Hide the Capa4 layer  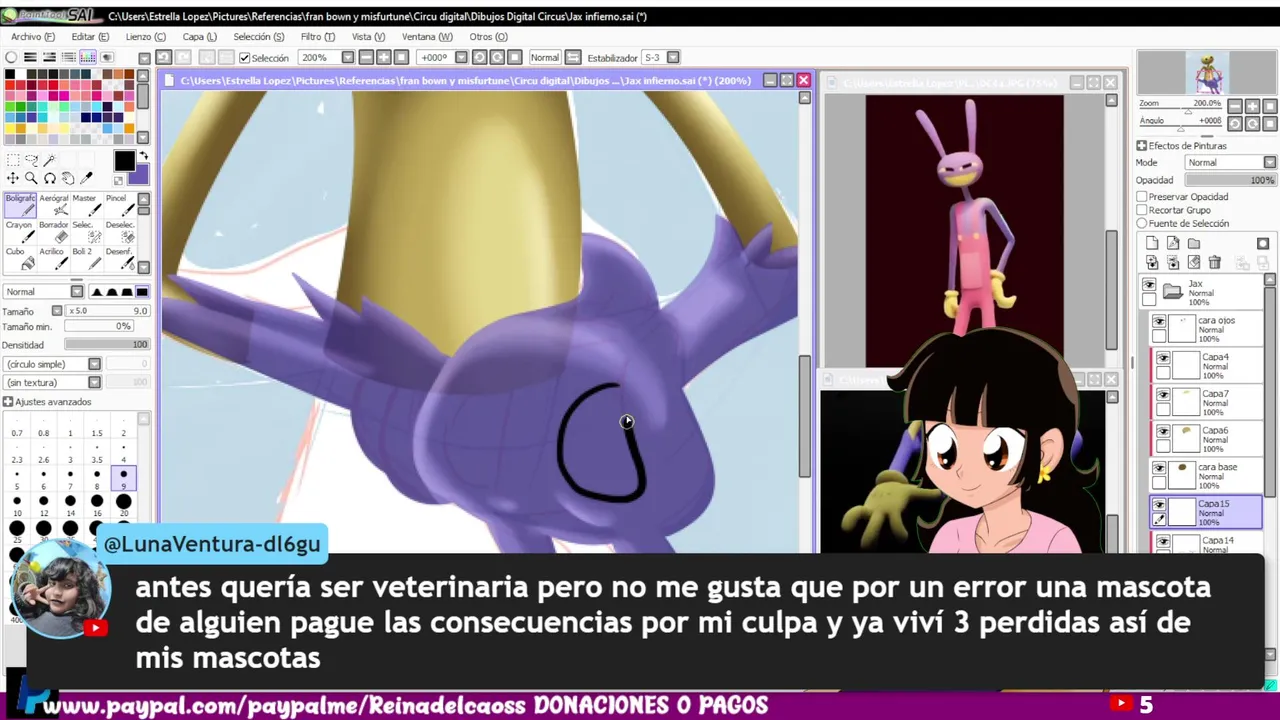tap(1163, 357)
